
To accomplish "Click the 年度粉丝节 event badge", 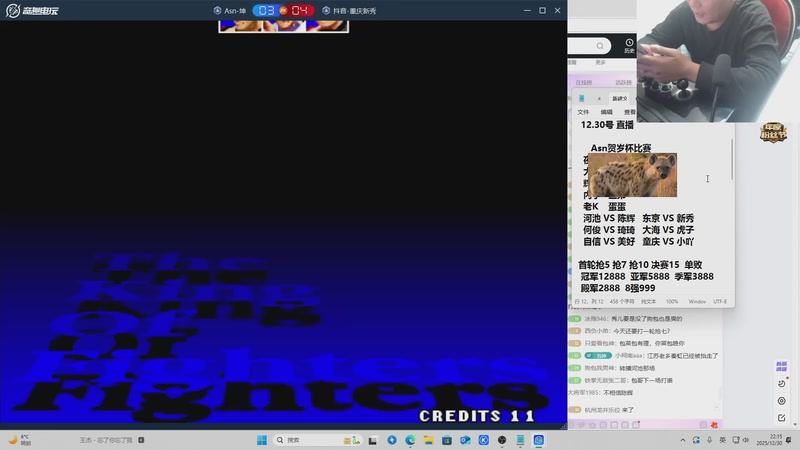I will click(x=773, y=132).
